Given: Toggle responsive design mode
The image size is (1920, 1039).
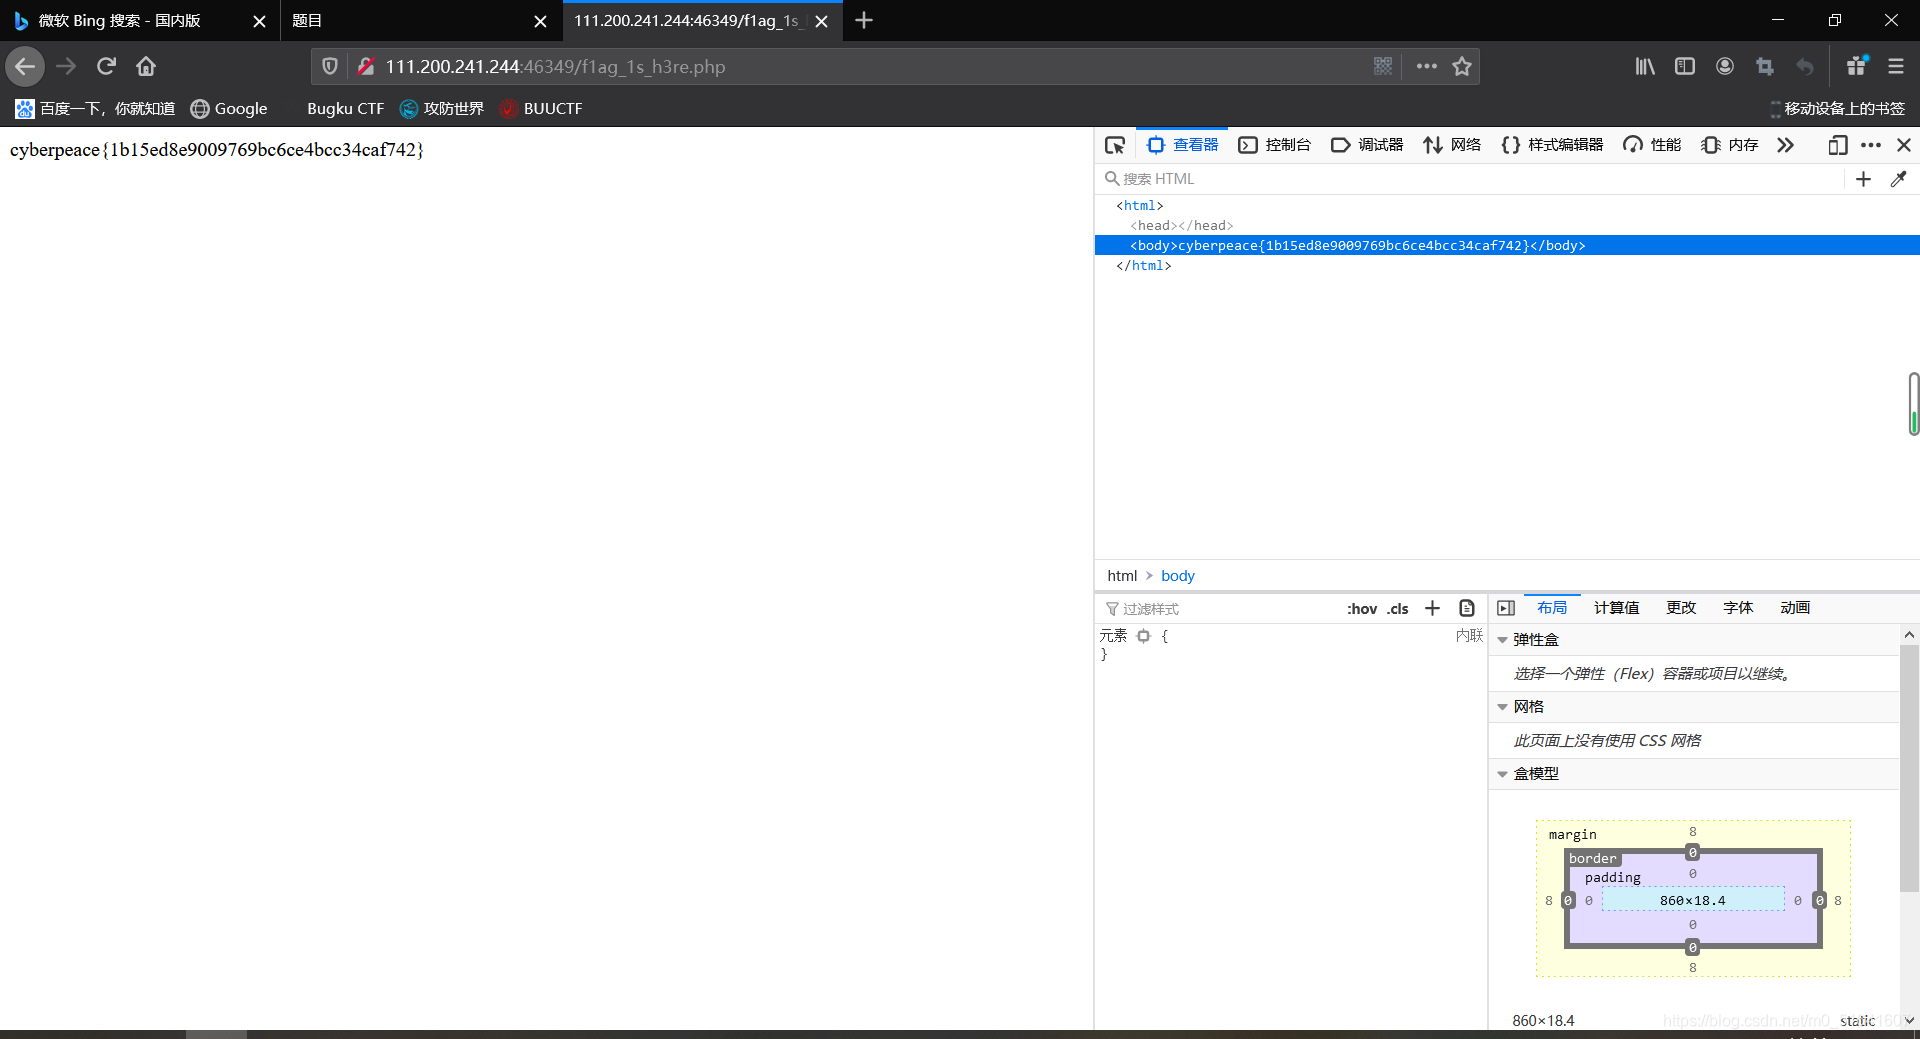Looking at the screenshot, I should point(1838,145).
